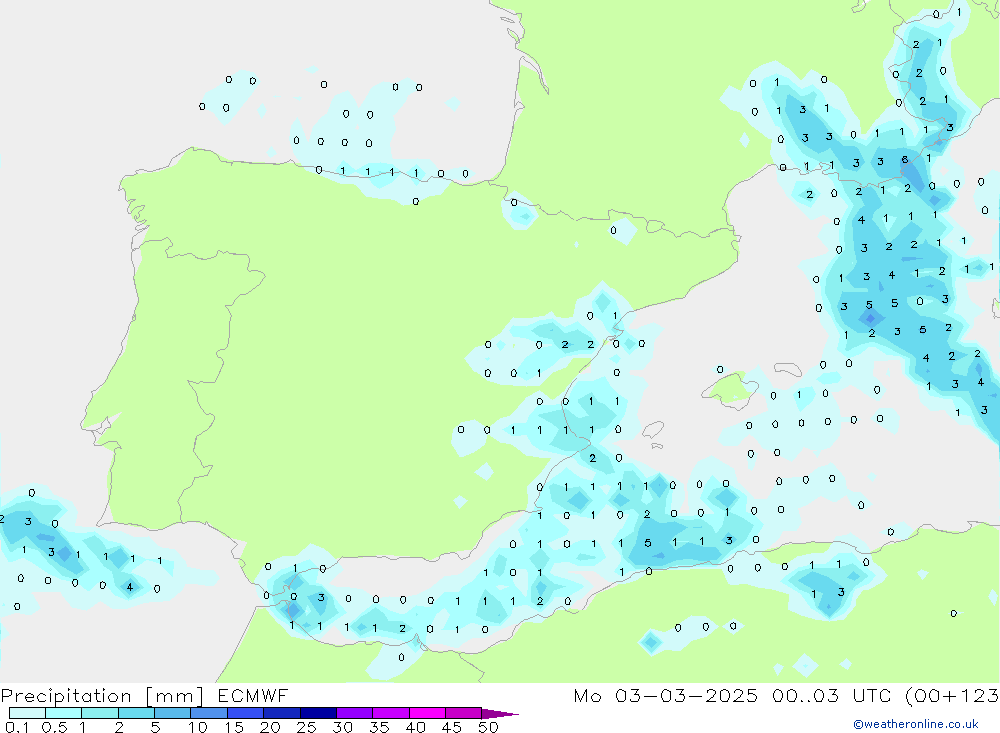Click the weatheronline.co.uk copyright link

[x=915, y=724]
